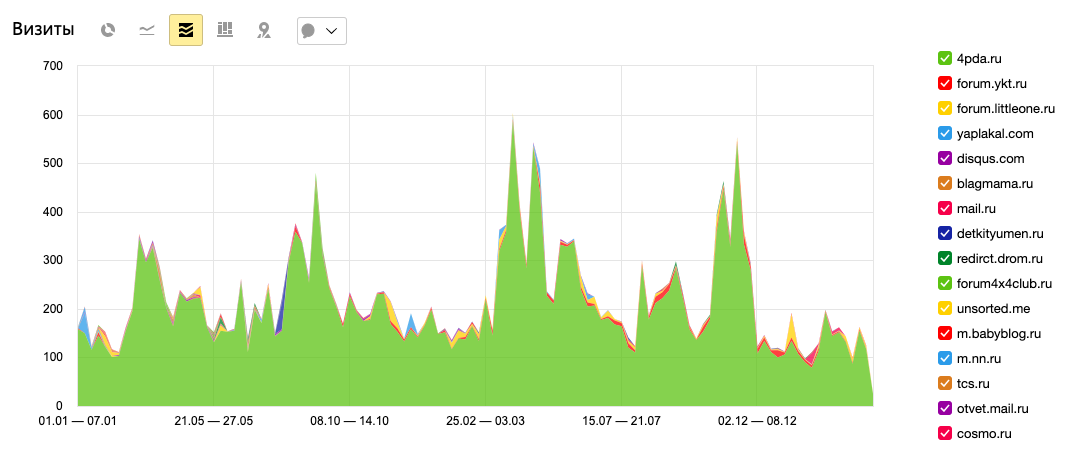Switch to line chart view
Image resolution: width=1072 pixels, height=451 pixels.
point(146,30)
